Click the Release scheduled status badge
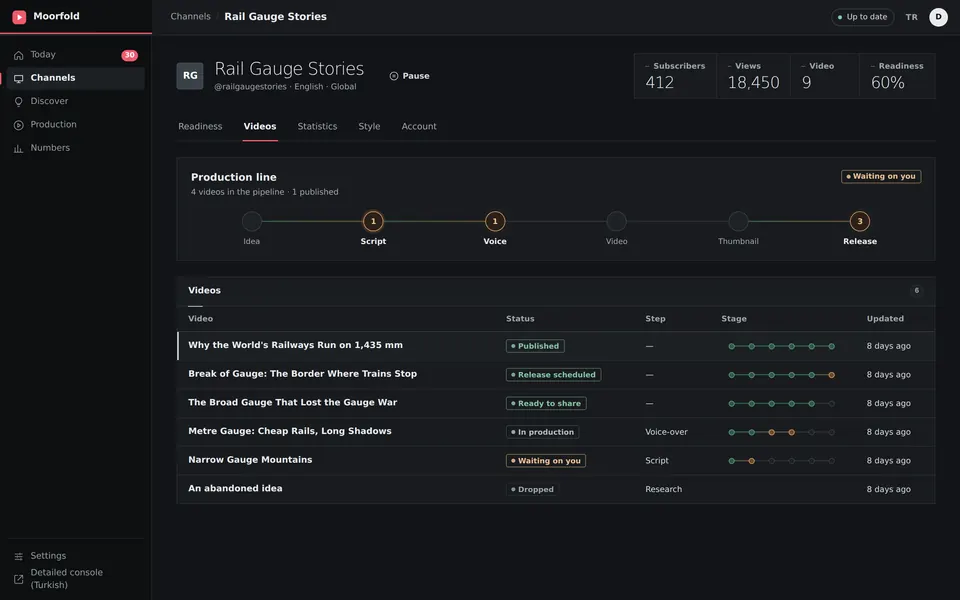Screen dimensions: 960x600 click(553, 375)
